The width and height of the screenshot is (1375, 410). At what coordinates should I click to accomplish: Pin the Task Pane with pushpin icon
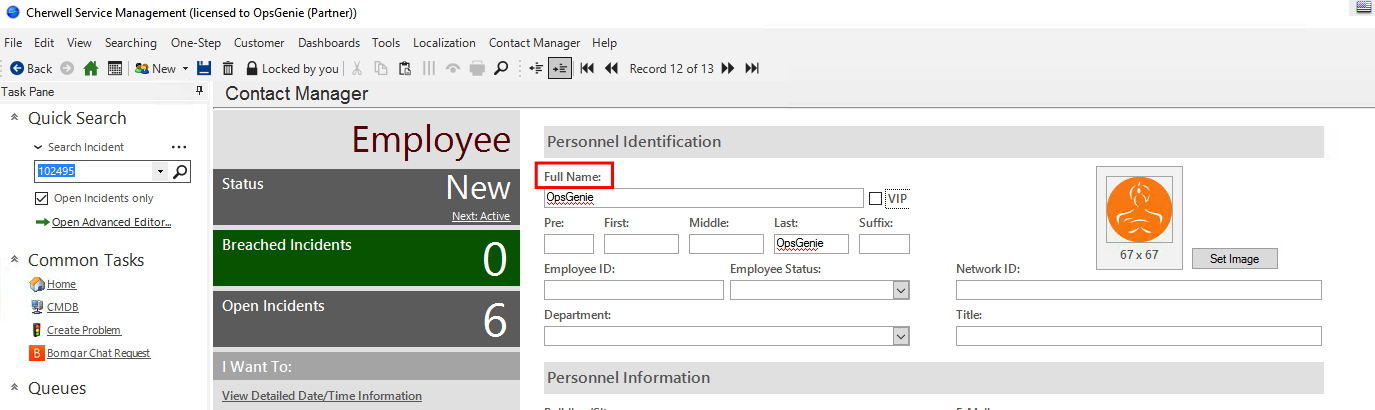[199, 91]
